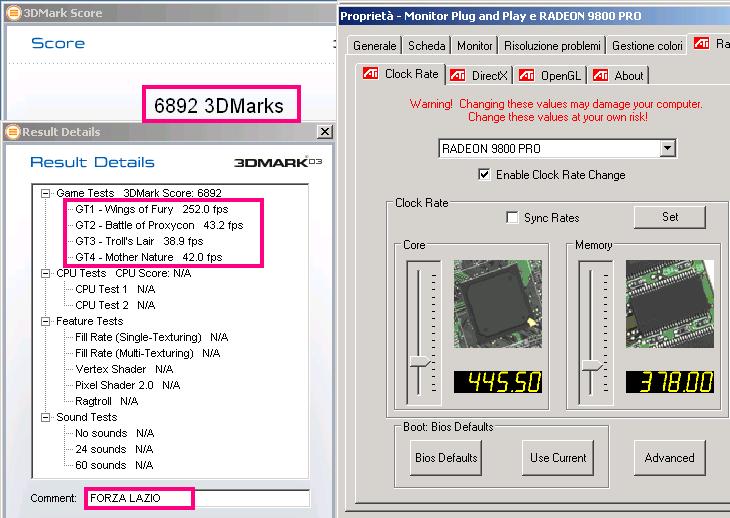Click the Bios Defaults button
Screen dimensions: 730x518
pyautogui.click(x=446, y=457)
